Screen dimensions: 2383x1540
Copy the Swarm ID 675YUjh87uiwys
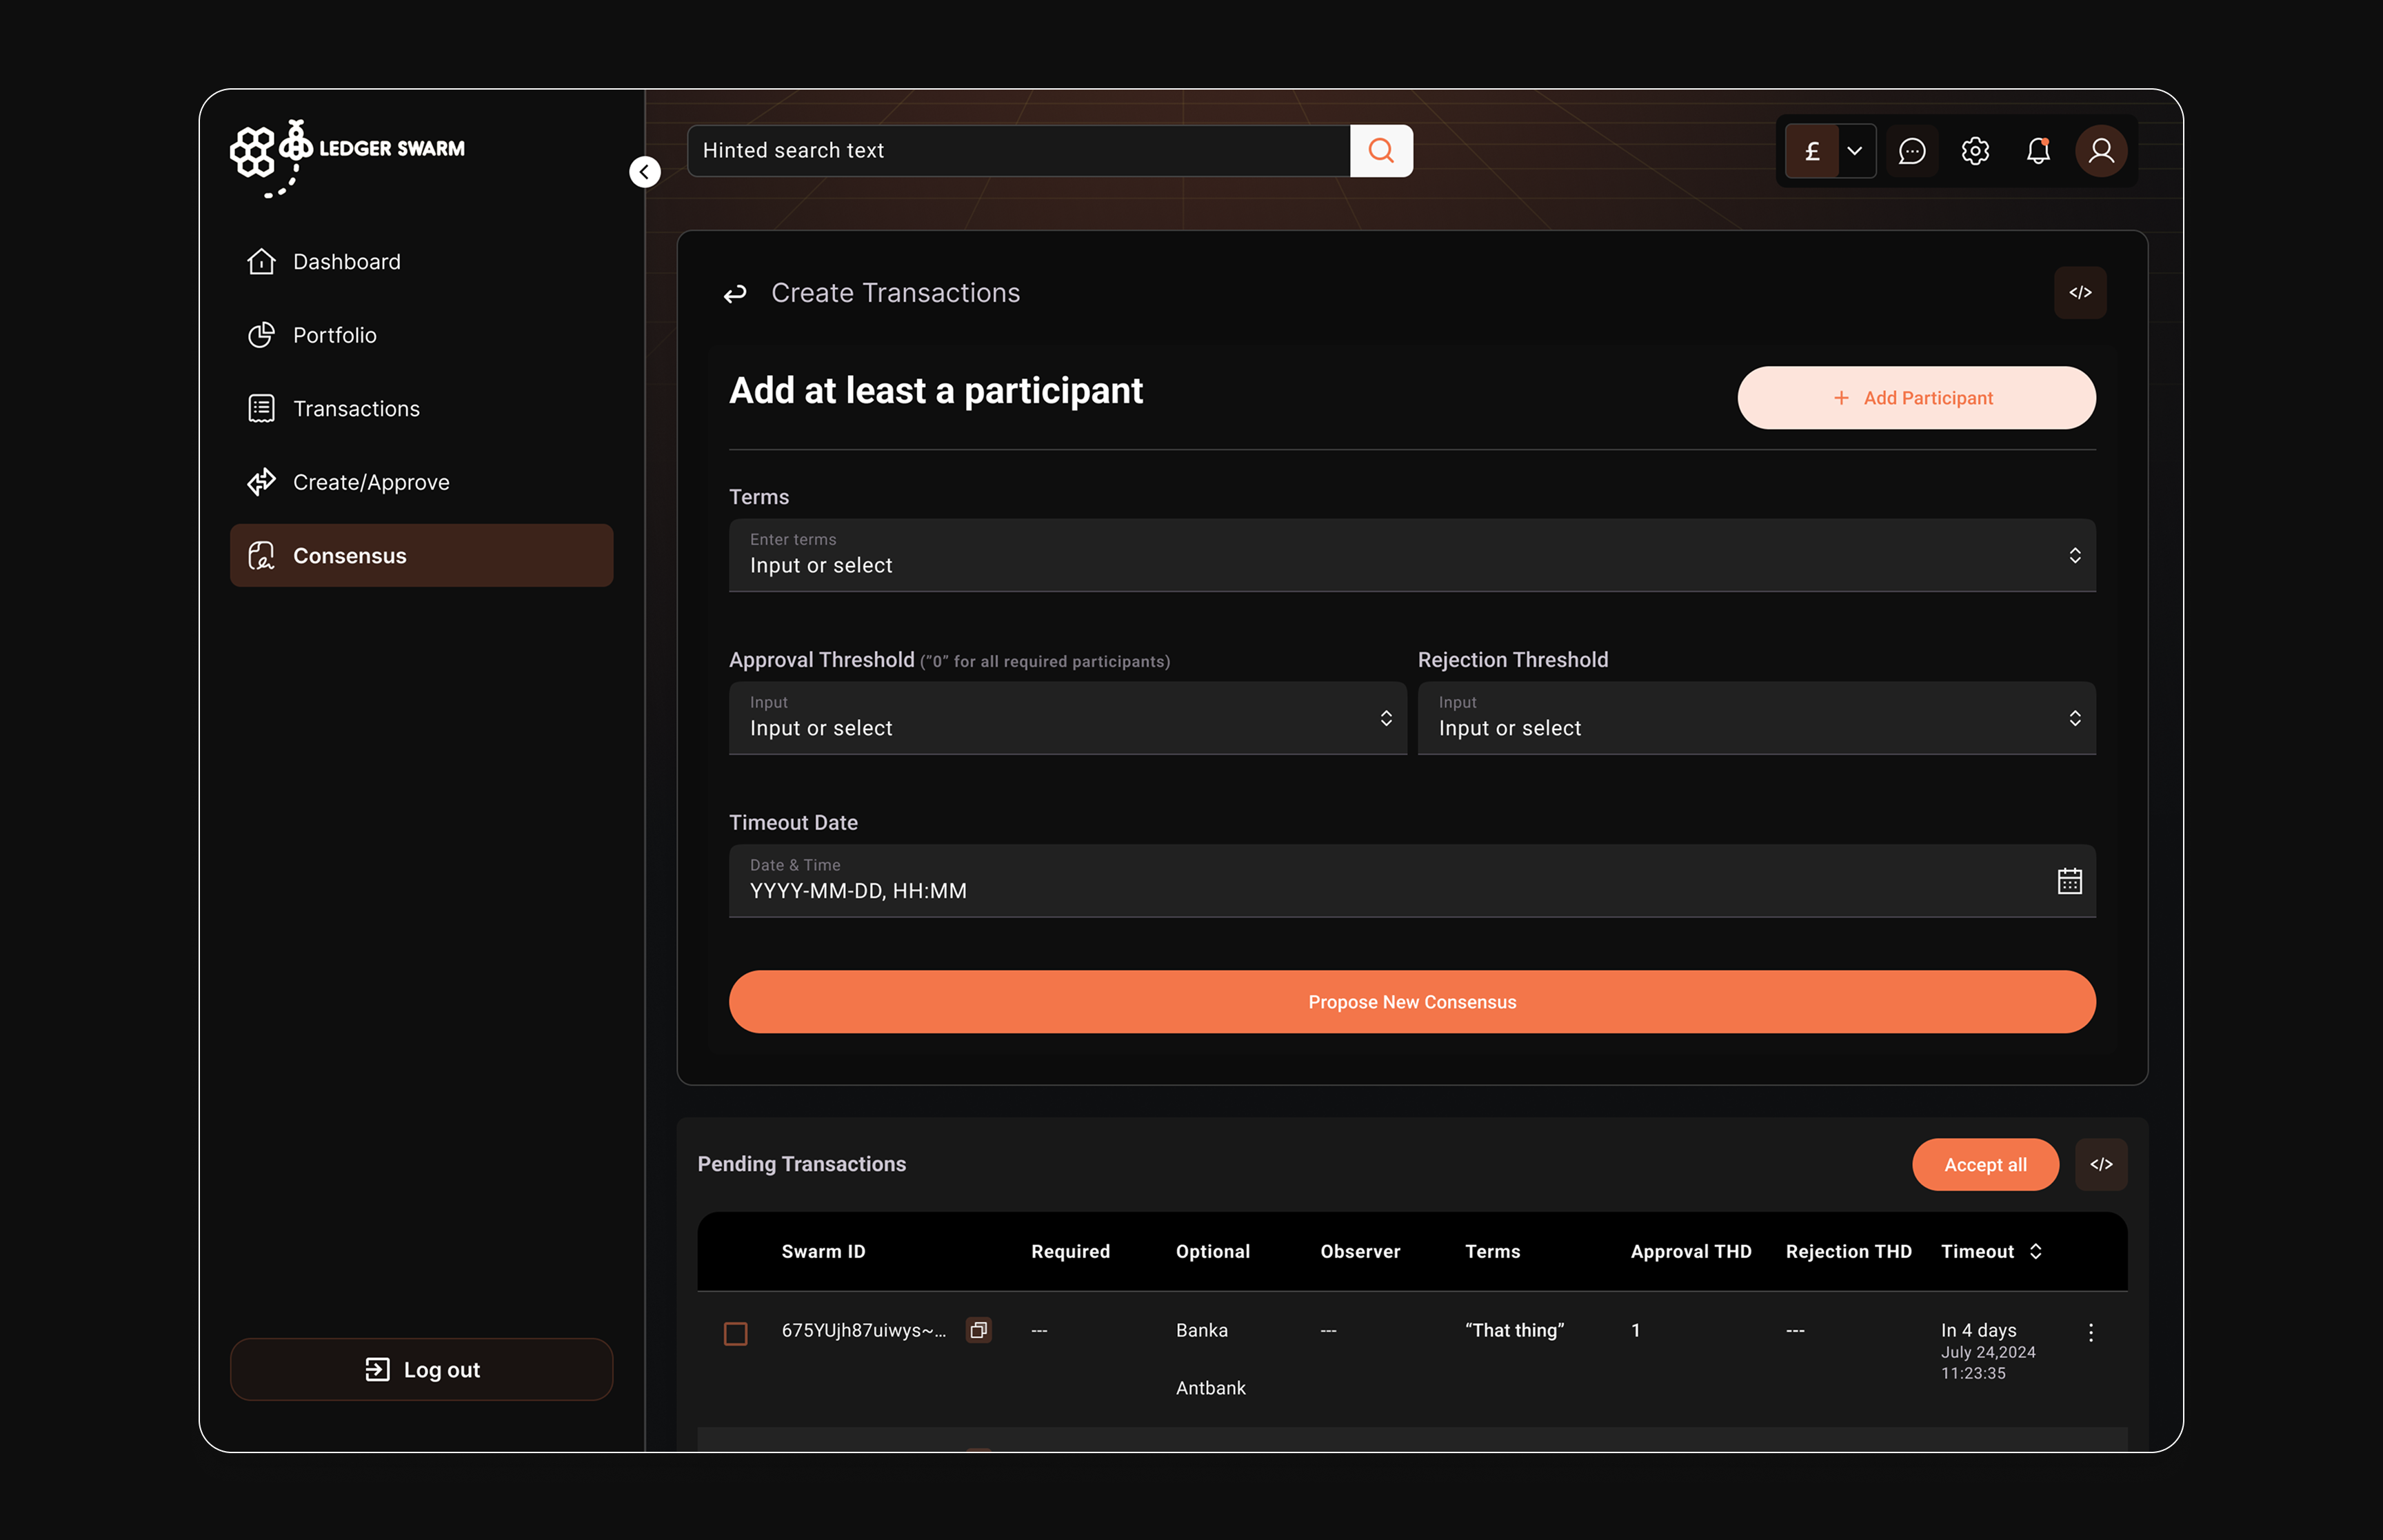point(978,1330)
